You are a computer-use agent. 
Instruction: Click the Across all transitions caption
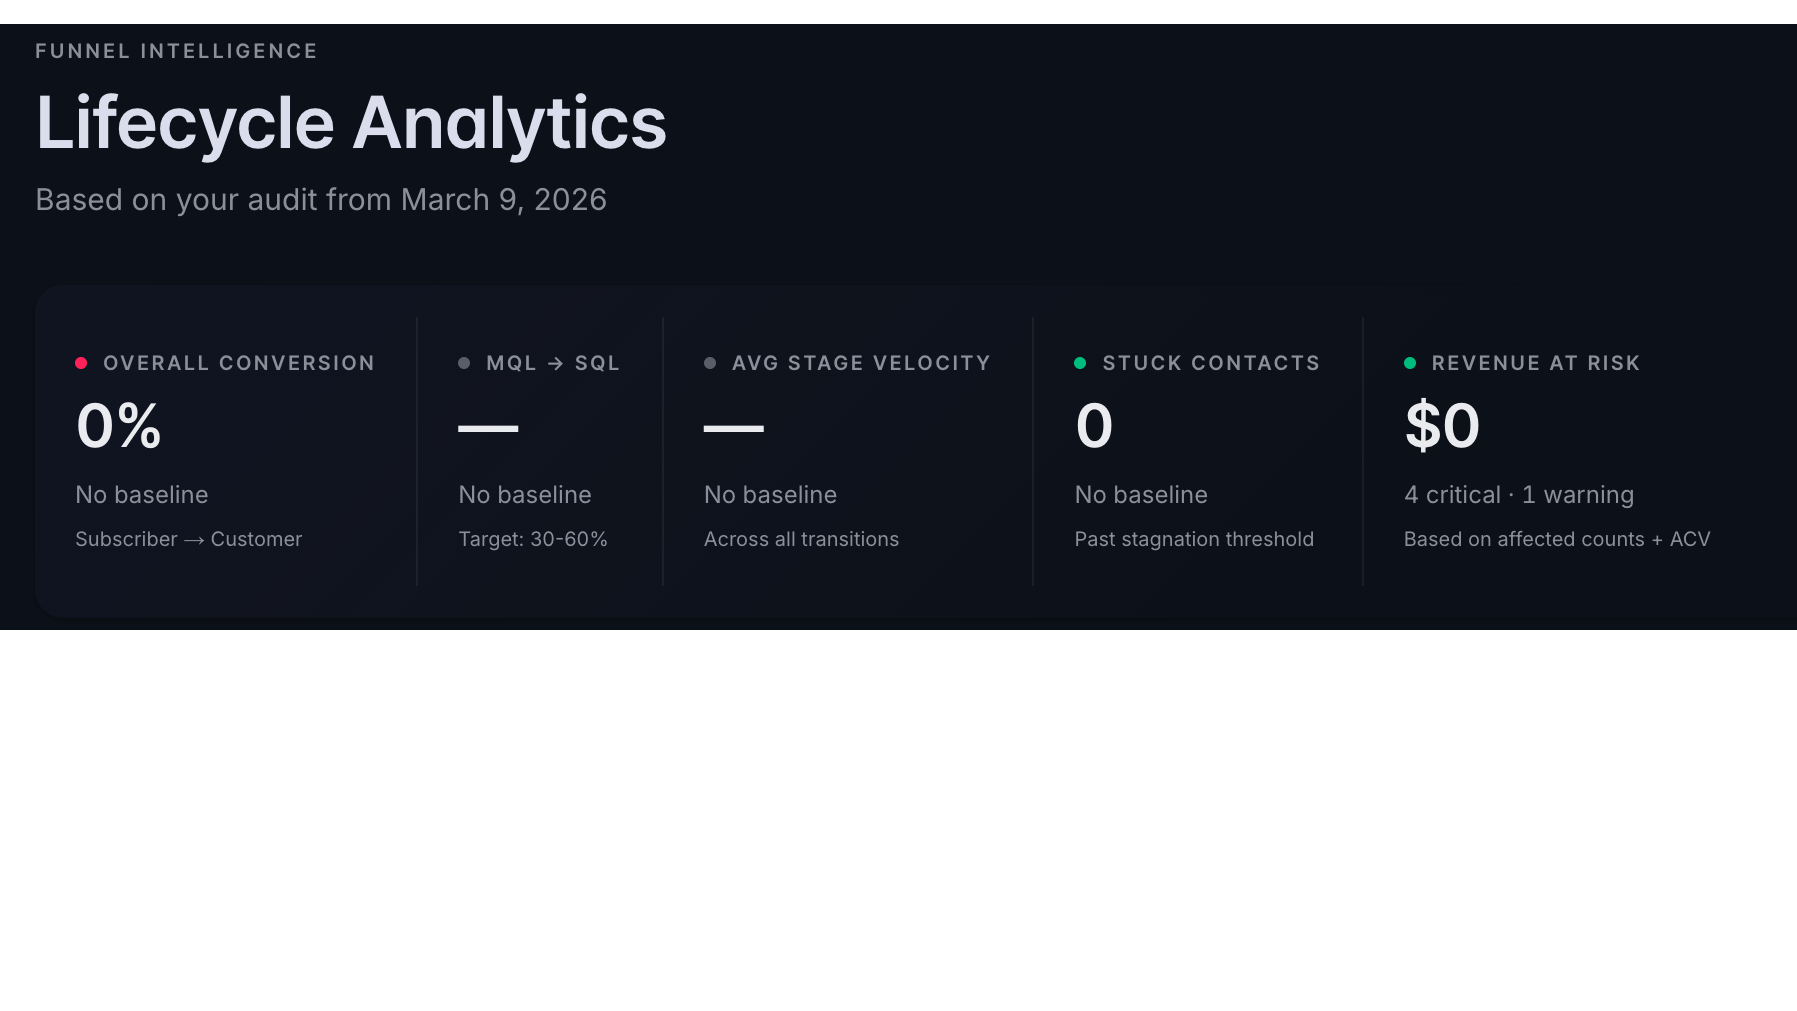click(801, 539)
